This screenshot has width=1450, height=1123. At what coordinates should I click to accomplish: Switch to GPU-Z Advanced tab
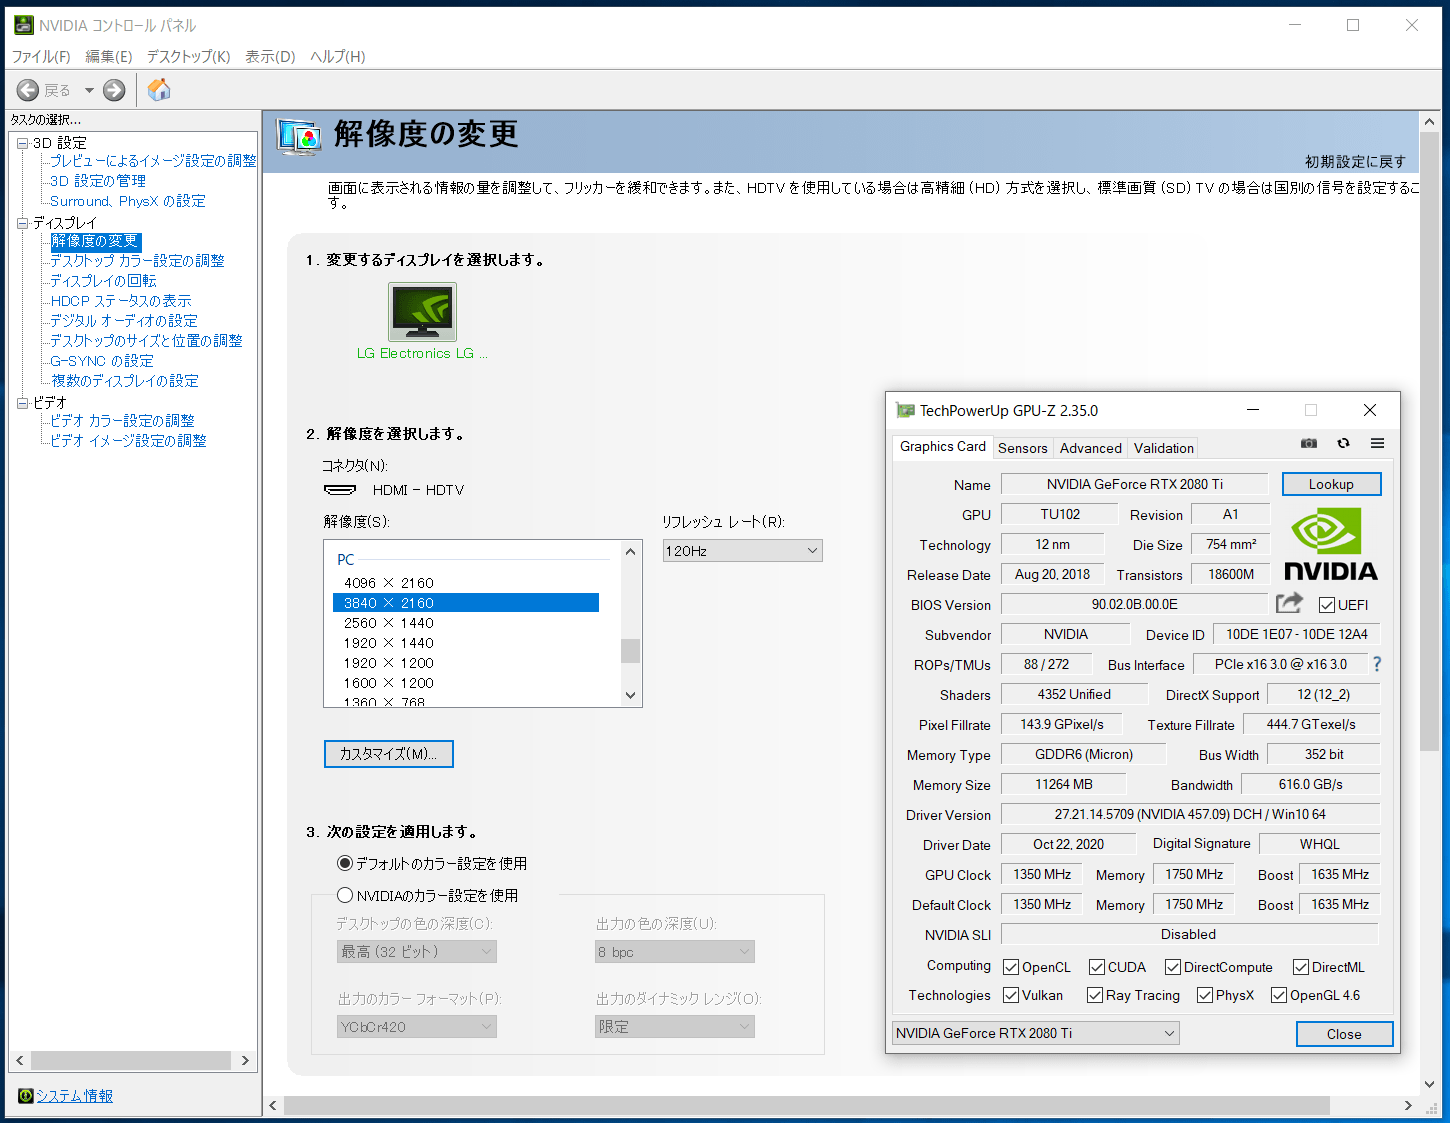[1091, 448]
